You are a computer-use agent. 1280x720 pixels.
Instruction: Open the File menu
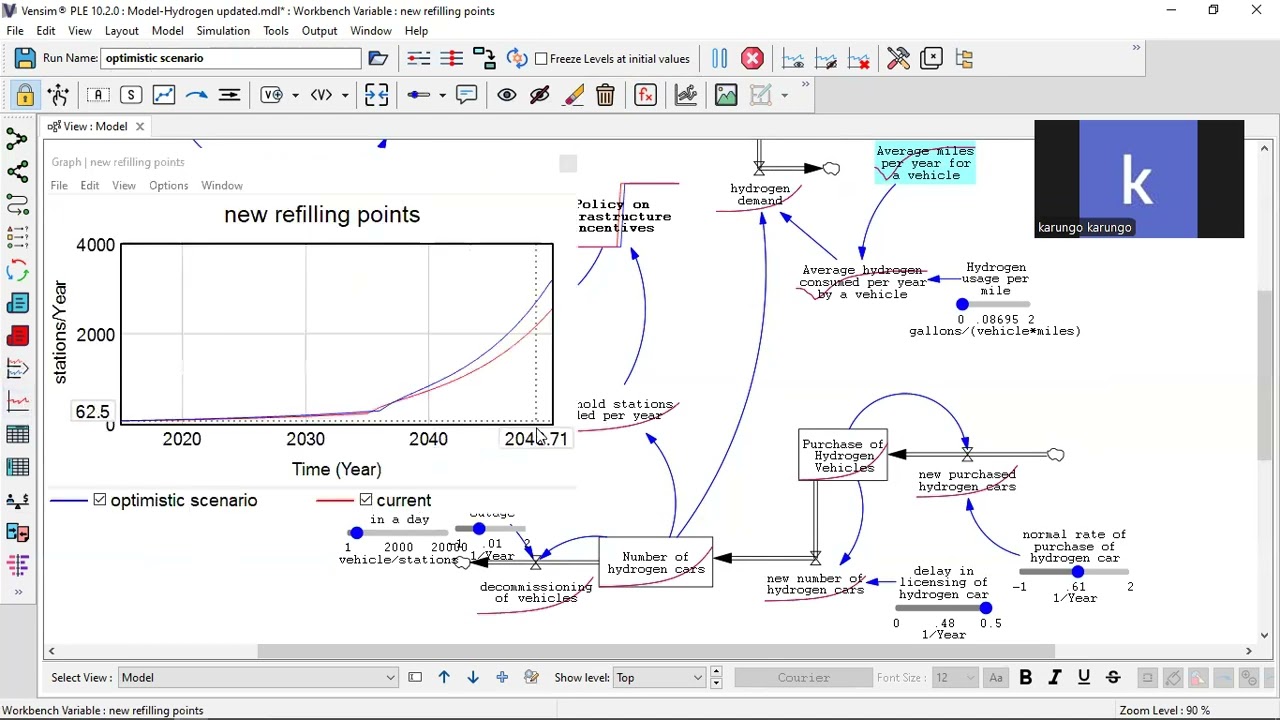pos(15,31)
